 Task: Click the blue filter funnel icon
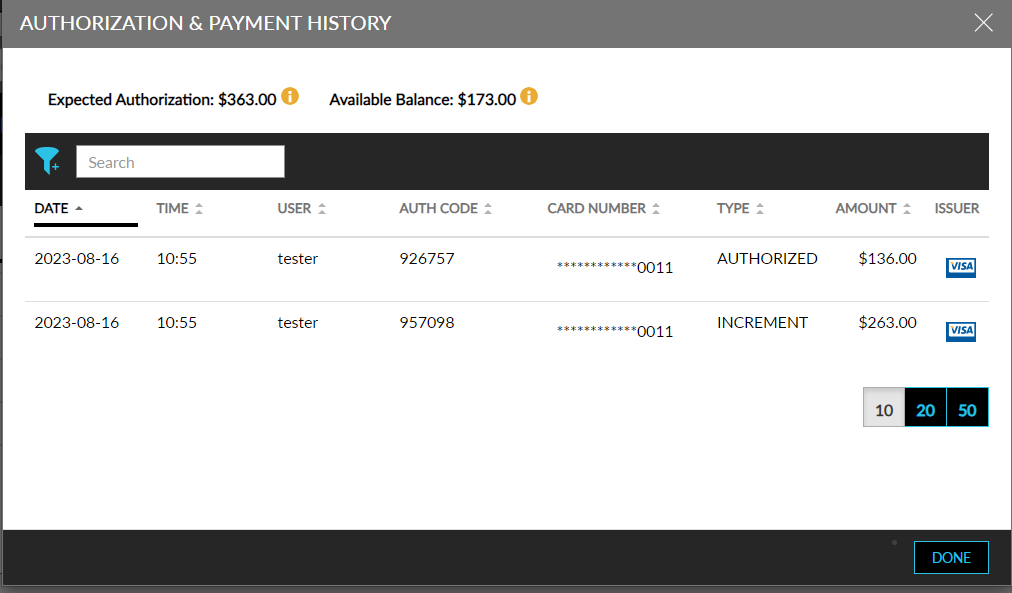tap(48, 160)
